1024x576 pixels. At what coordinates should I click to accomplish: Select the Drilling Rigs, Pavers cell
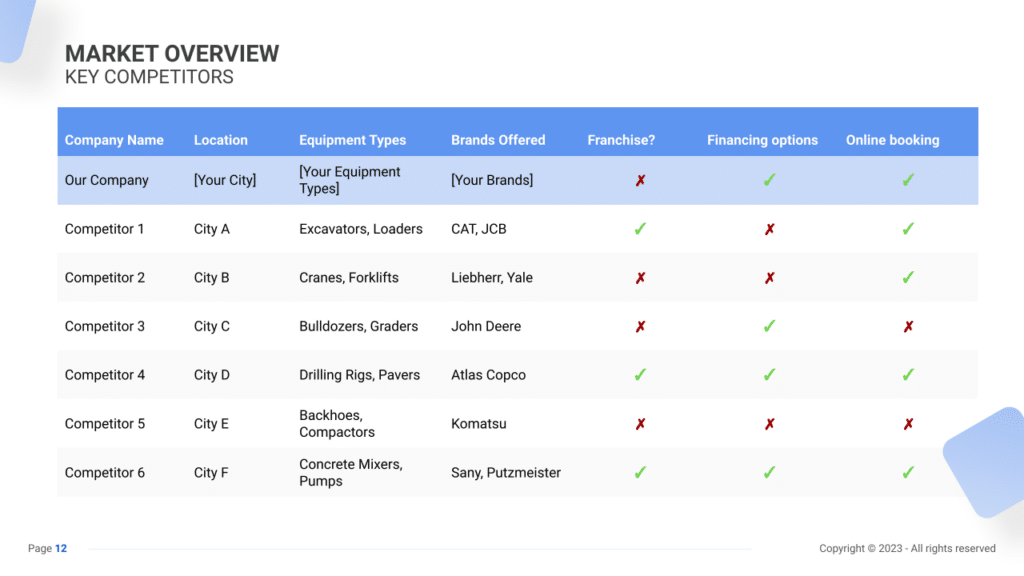point(359,375)
